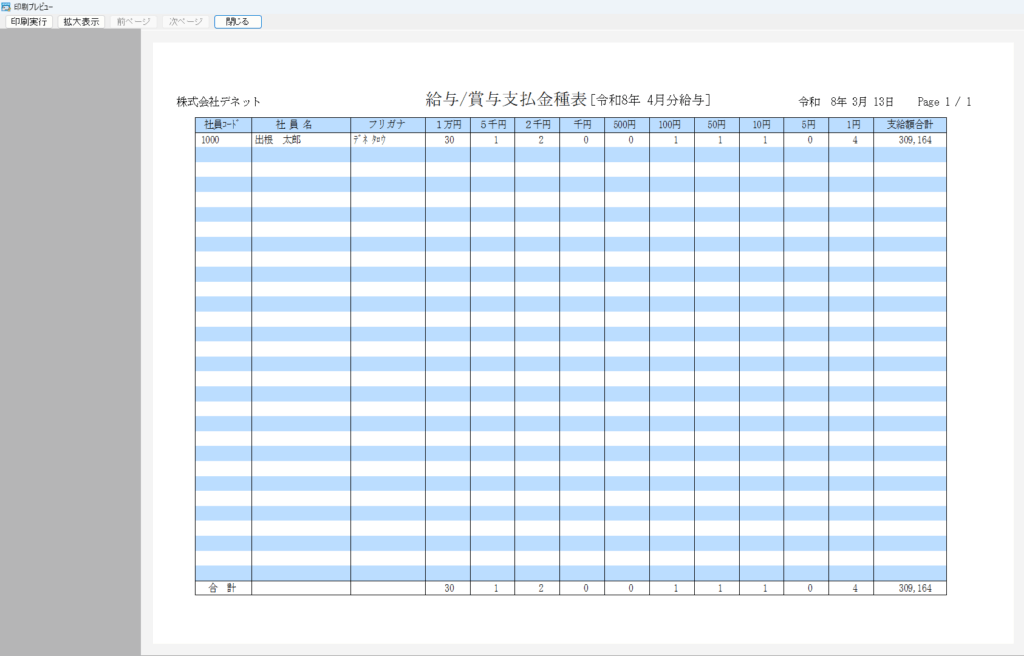Click the 印刷実行 print button
The width and height of the screenshot is (1024, 656).
29,21
